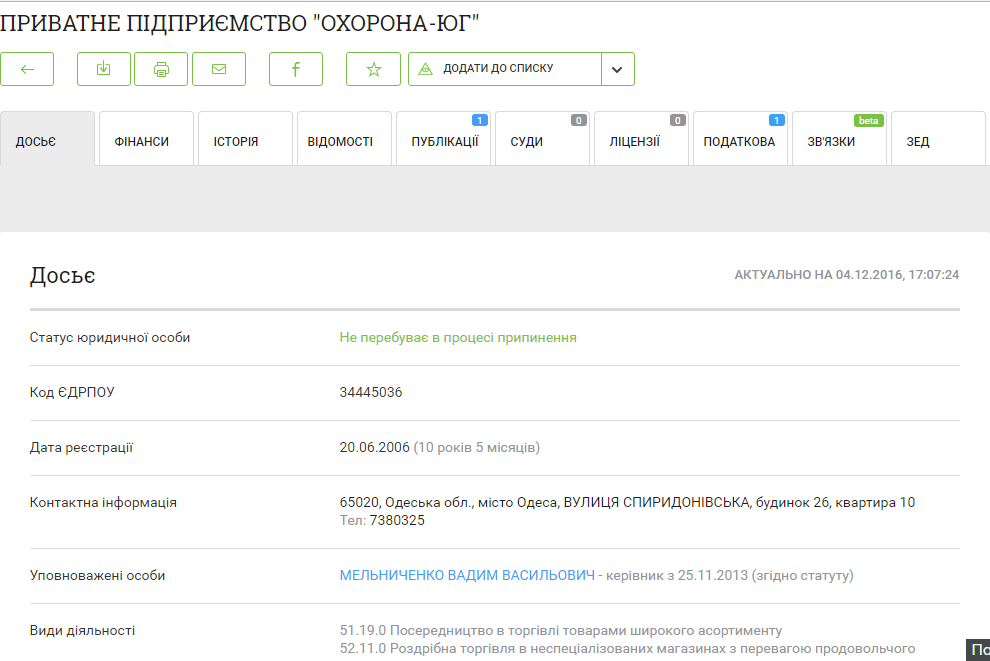Image resolution: width=990 pixels, height=661 pixels.
Task: Open the Податкова tab
Action: pos(740,141)
